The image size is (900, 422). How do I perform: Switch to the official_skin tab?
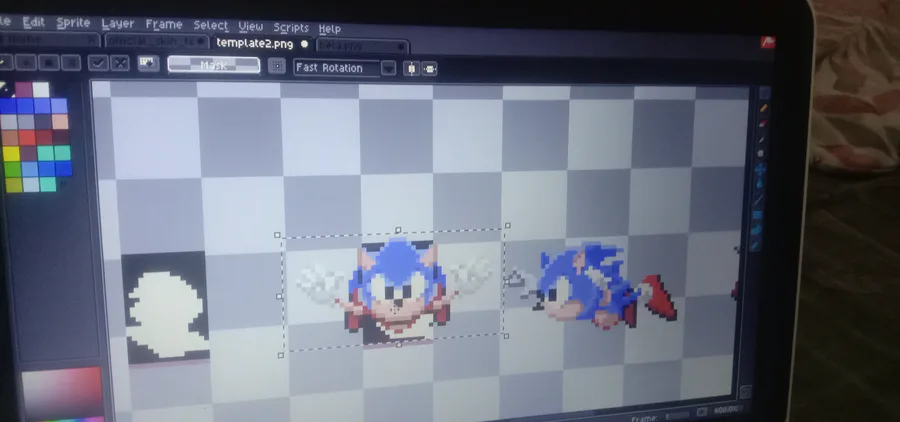pos(156,41)
